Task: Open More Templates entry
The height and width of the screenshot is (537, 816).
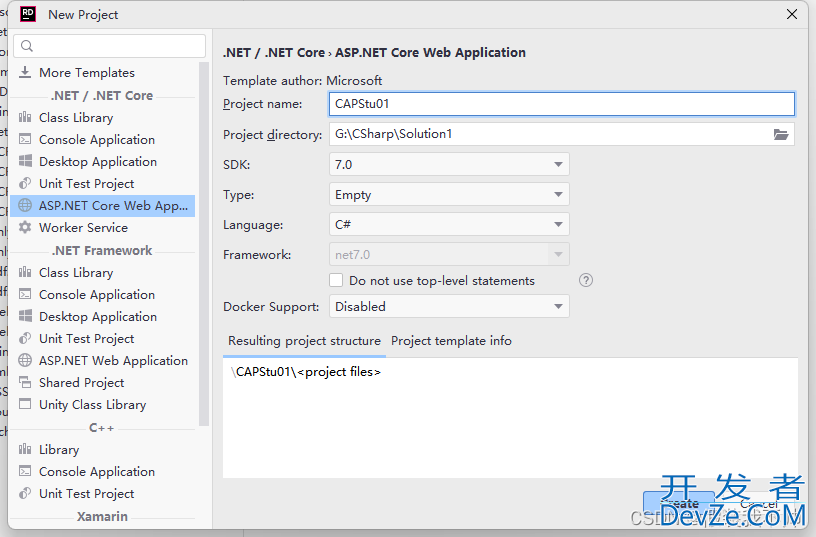Action: pyautogui.click(x=87, y=72)
